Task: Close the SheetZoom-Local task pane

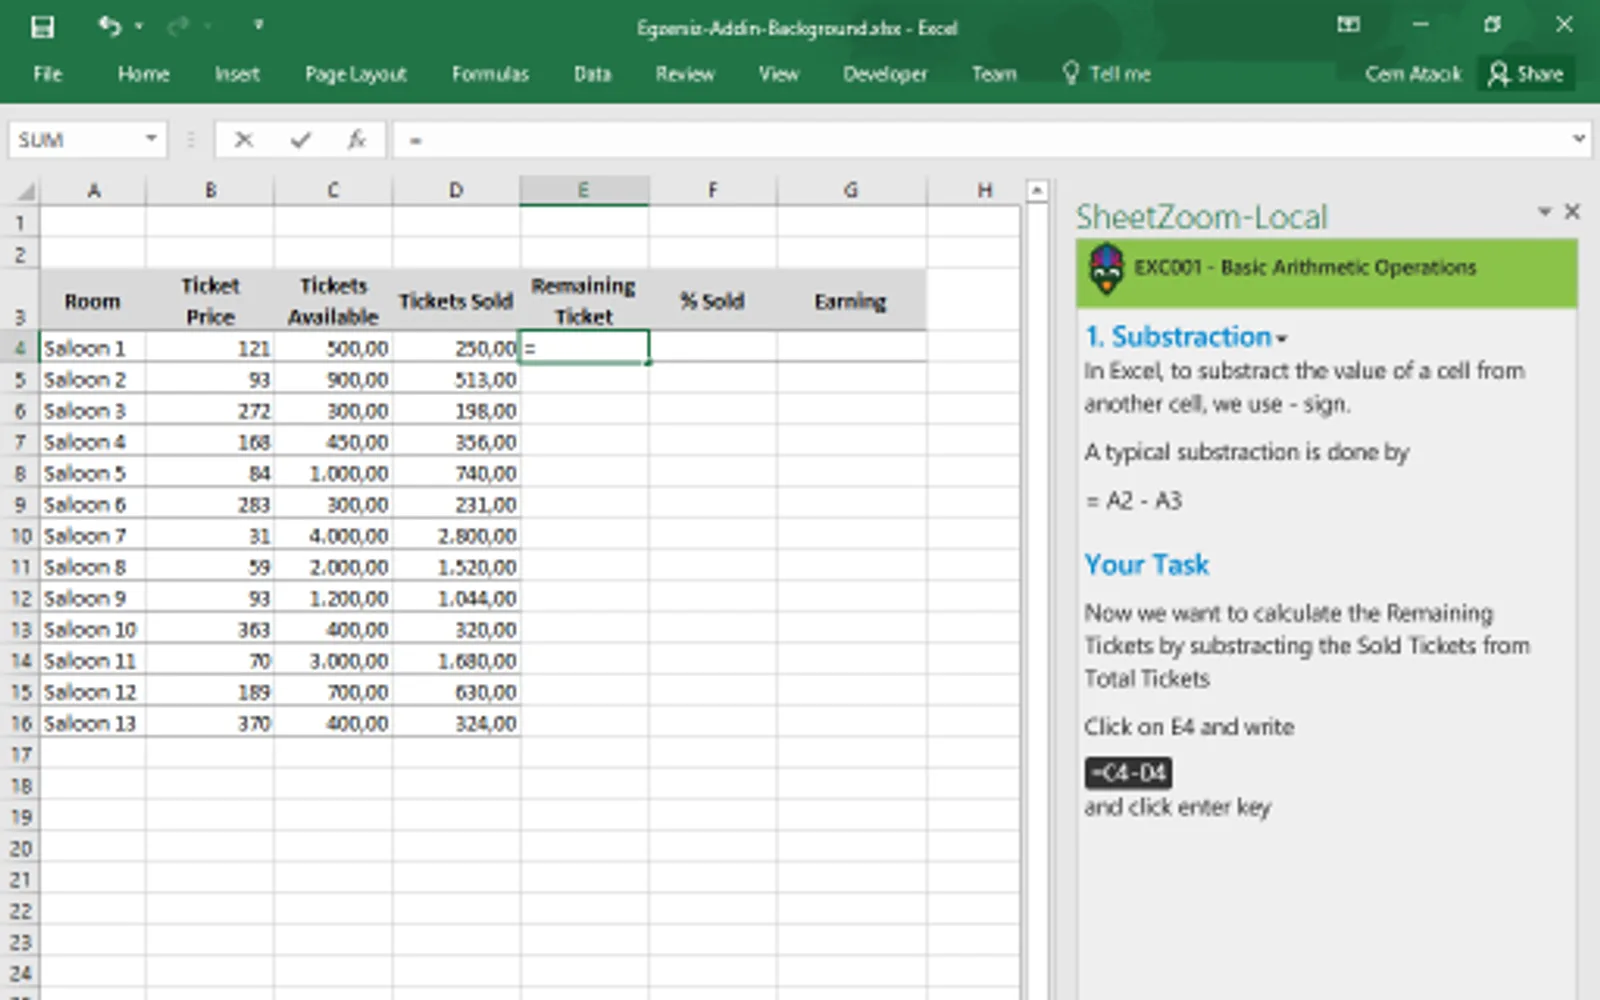Action: (1572, 211)
